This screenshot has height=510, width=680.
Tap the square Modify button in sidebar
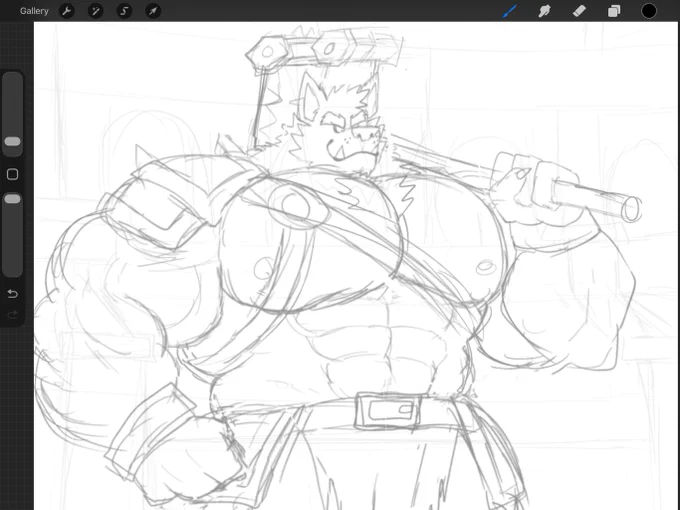(13, 174)
